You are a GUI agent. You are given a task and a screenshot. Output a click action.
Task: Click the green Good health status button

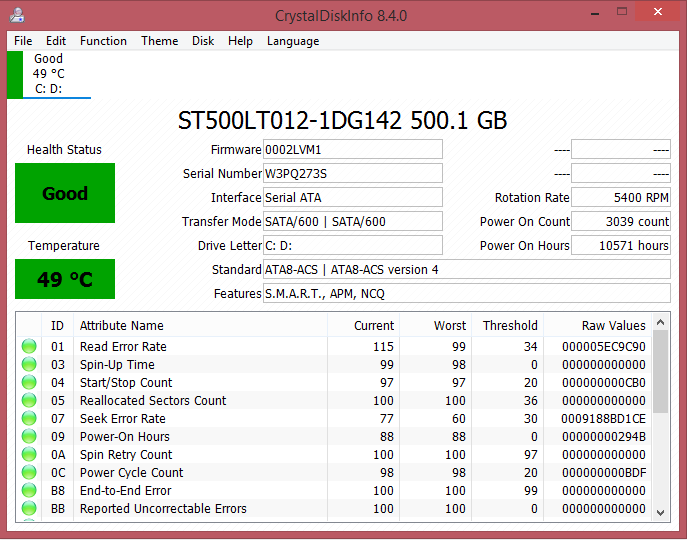[x=65, y=193]
